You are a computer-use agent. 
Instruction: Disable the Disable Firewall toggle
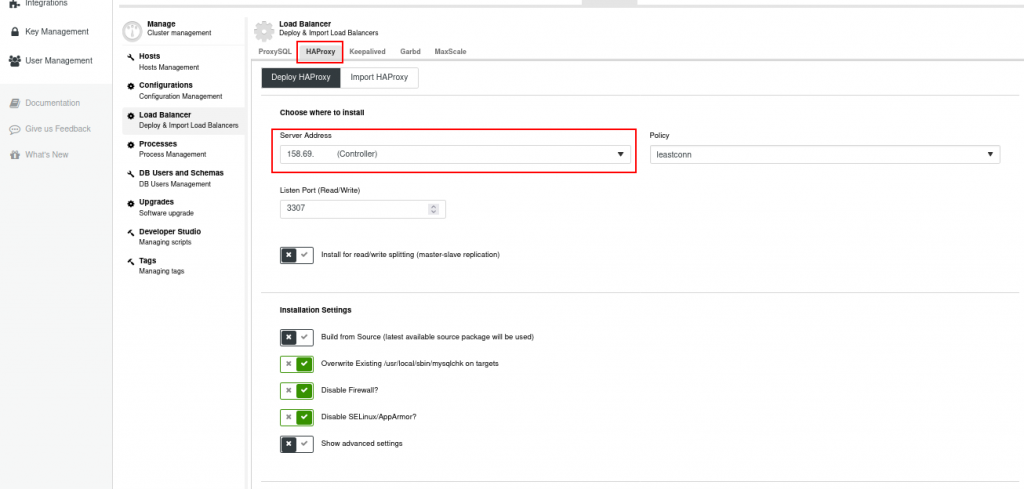pyautogui.click(x=297, y=390)
